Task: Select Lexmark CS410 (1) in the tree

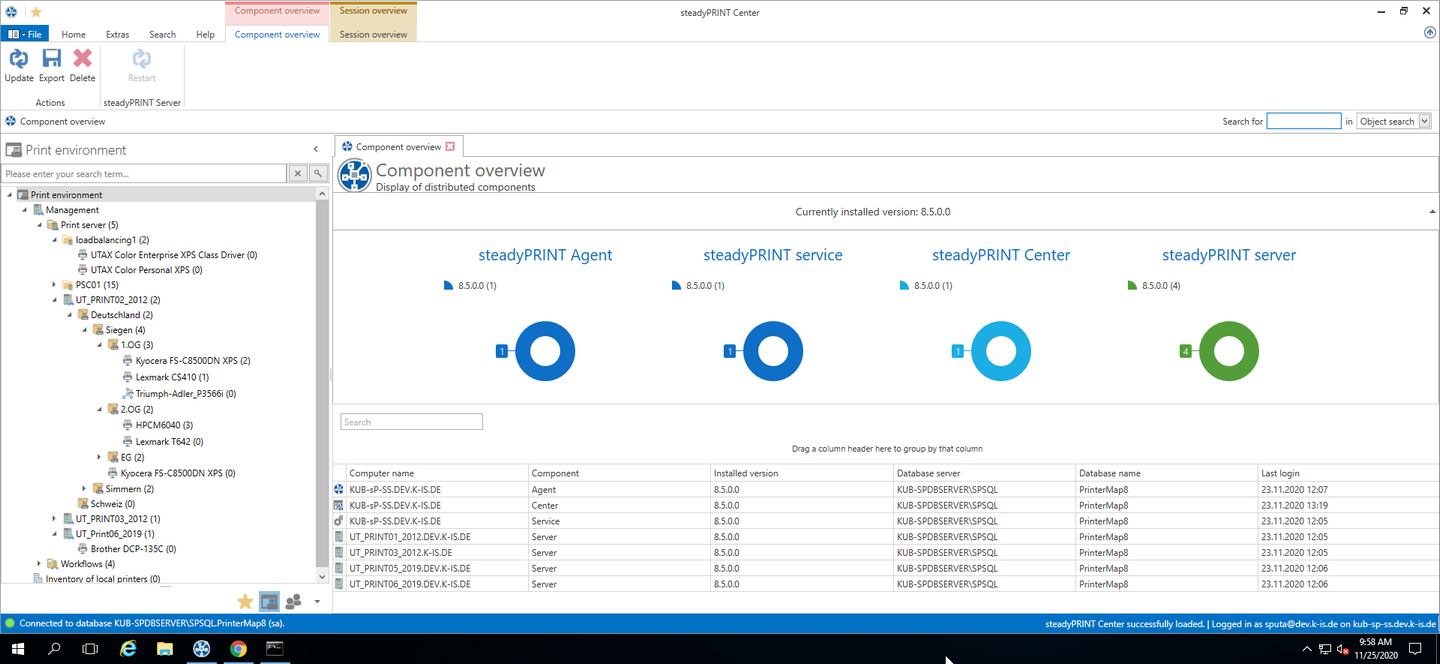Action: coord(172,377)
